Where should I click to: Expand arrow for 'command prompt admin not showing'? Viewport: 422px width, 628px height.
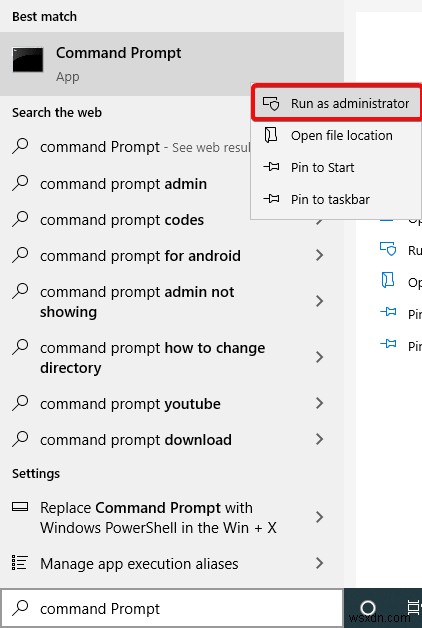pos(319,301)
